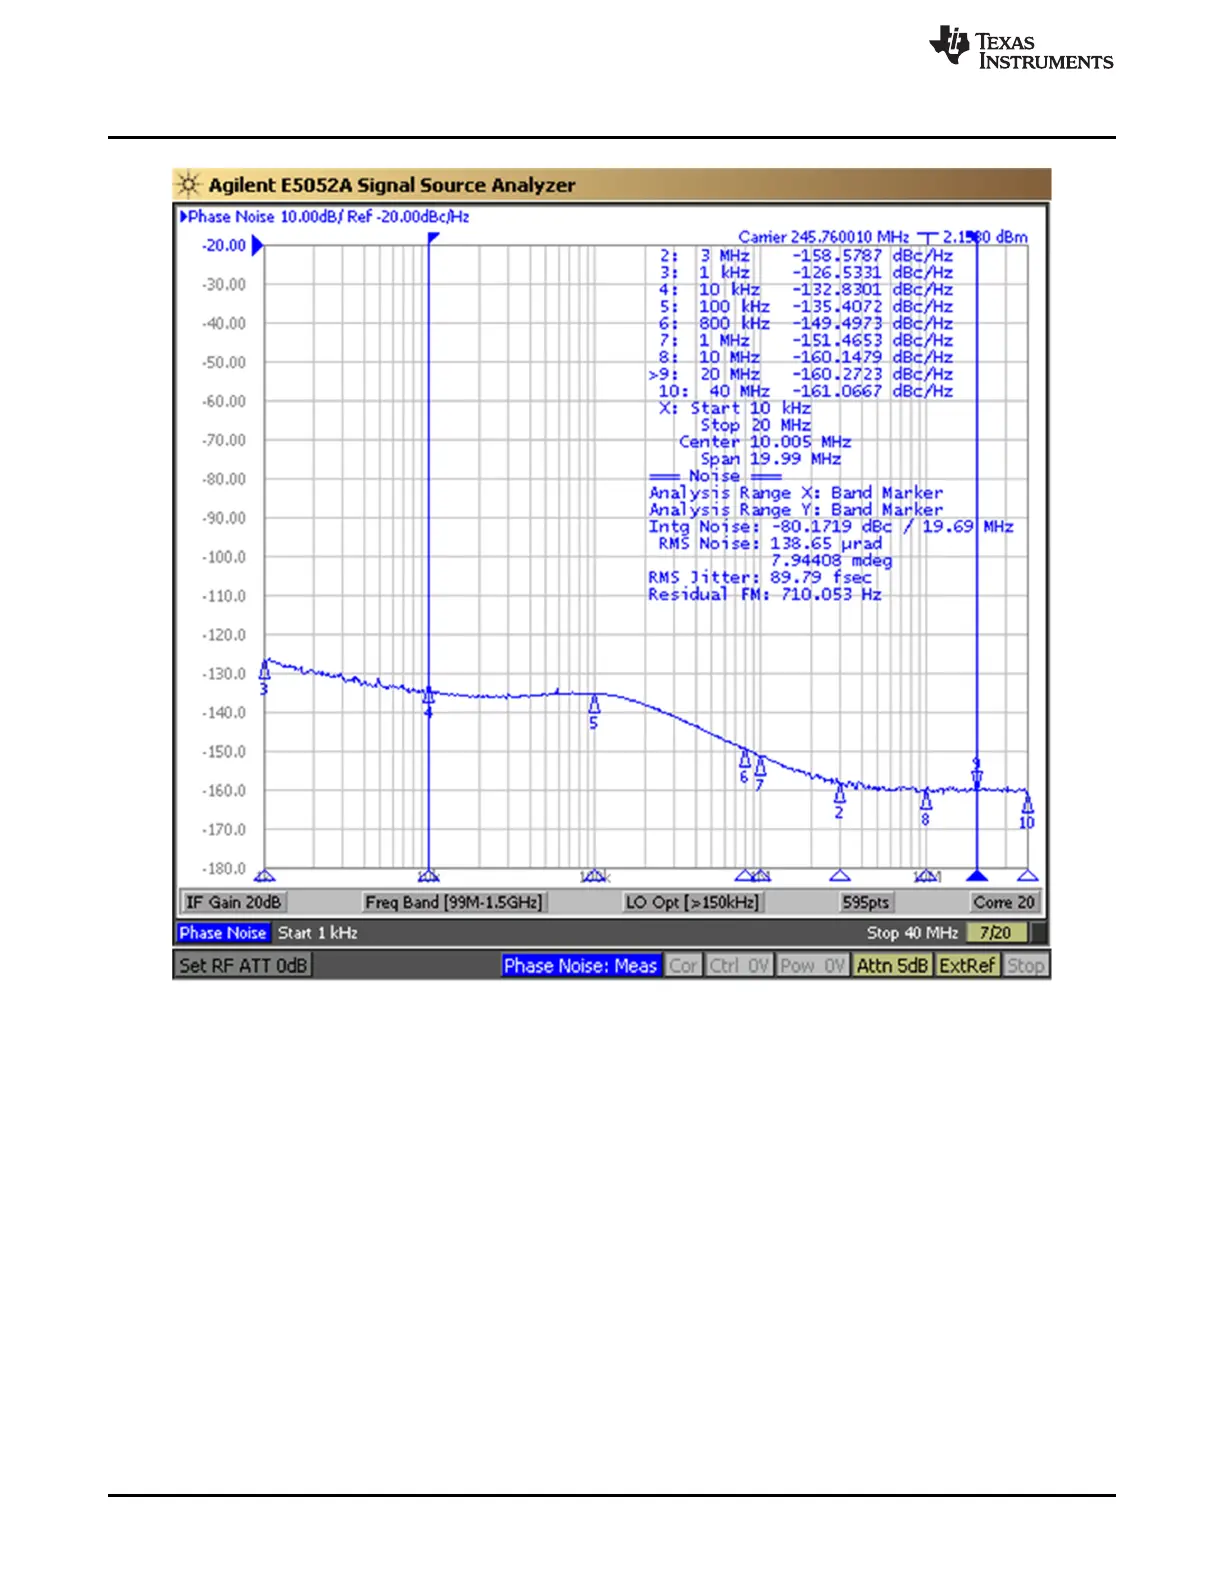Click the -100.0 Y-axis label
The image size is (1224, 1584).
(x=224, y=557)
